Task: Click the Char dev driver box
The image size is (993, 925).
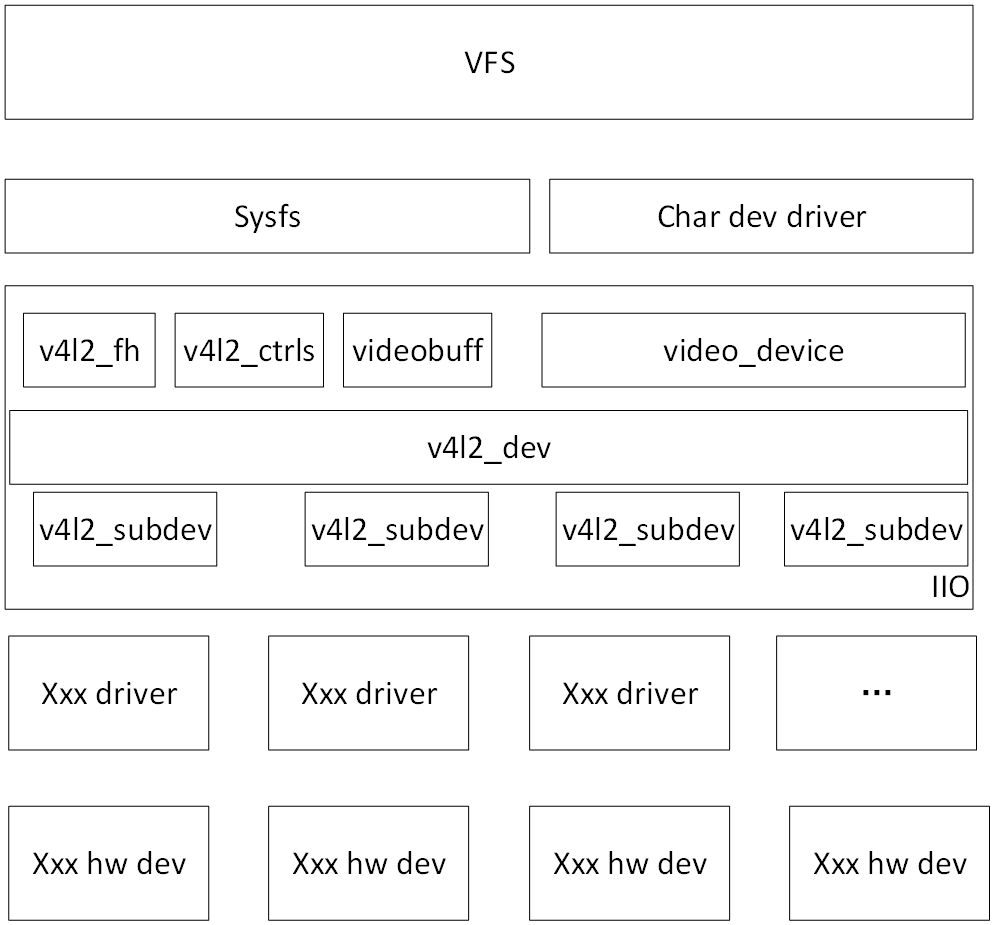Action: tap(762, 216)
